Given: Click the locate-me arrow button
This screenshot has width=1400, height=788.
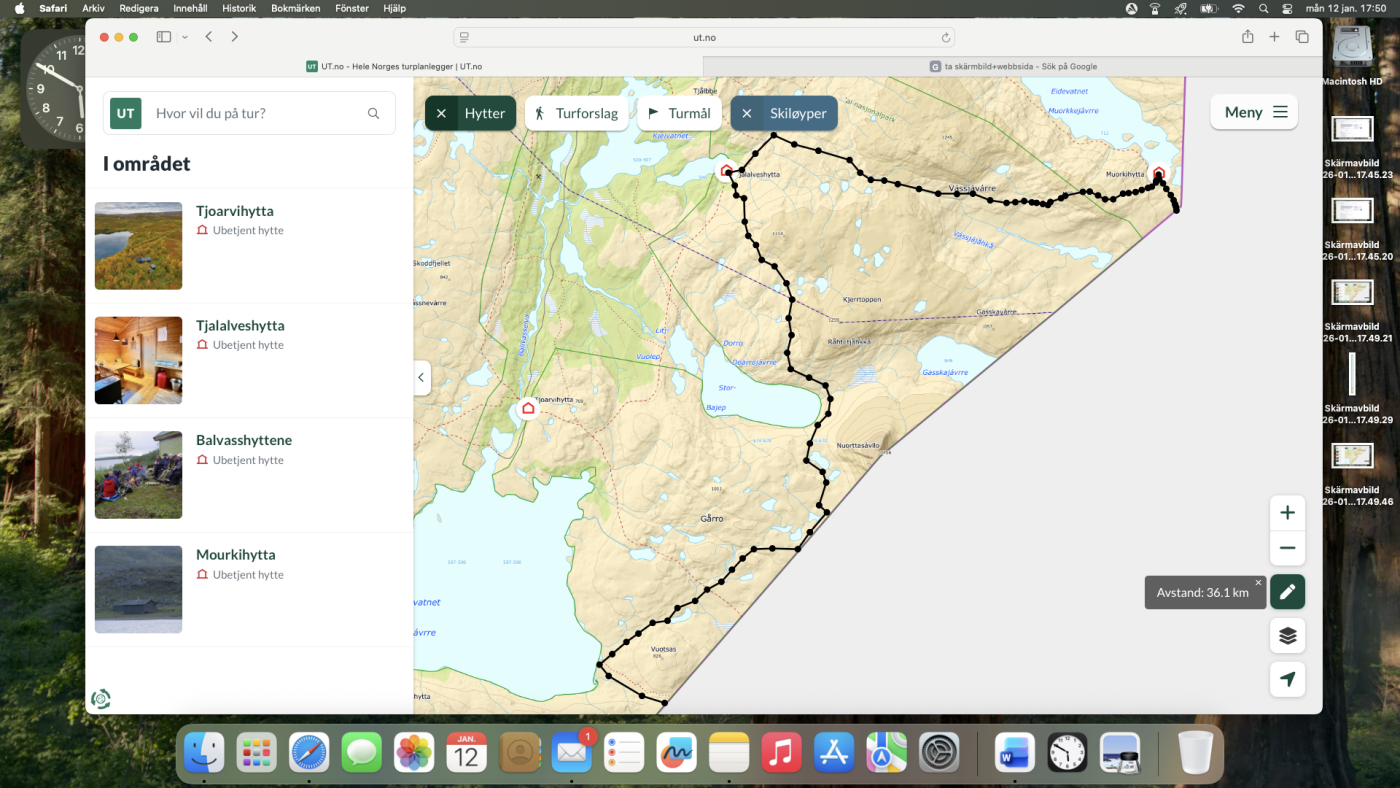Looking at the screenshot, I should coord(1287,680).
